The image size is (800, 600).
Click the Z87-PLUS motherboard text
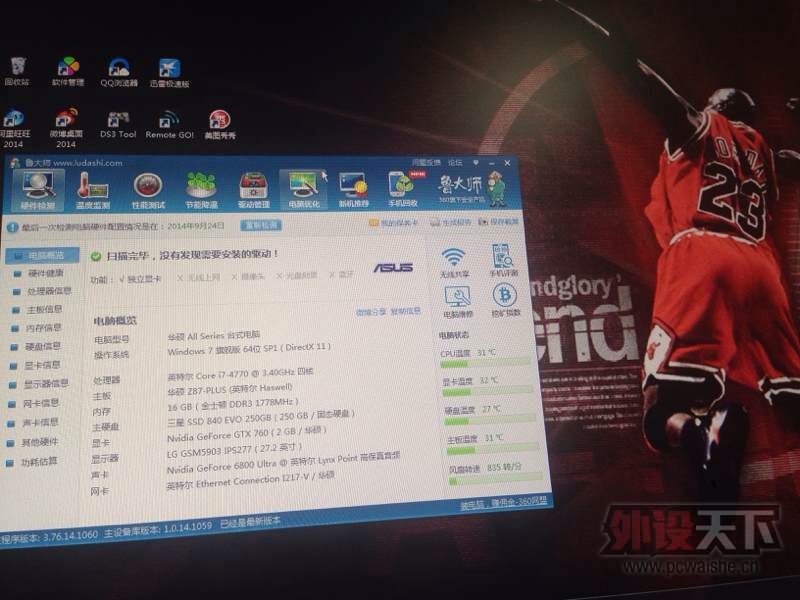tap(230, 389)
